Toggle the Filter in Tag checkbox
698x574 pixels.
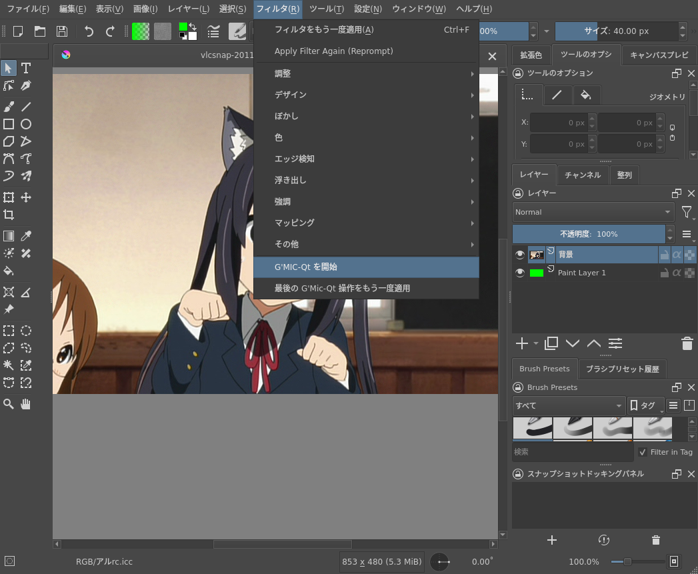click(642, 452)
